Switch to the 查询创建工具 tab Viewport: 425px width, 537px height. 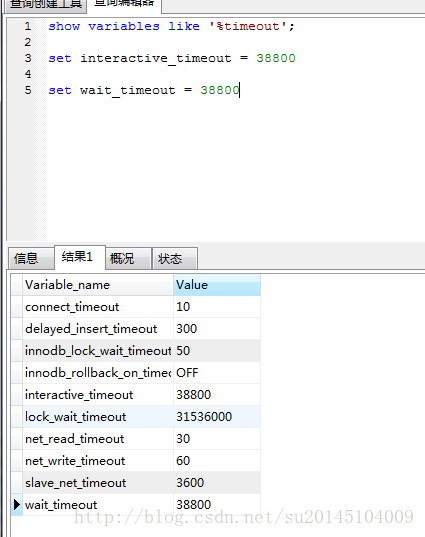tap(45, 5)
